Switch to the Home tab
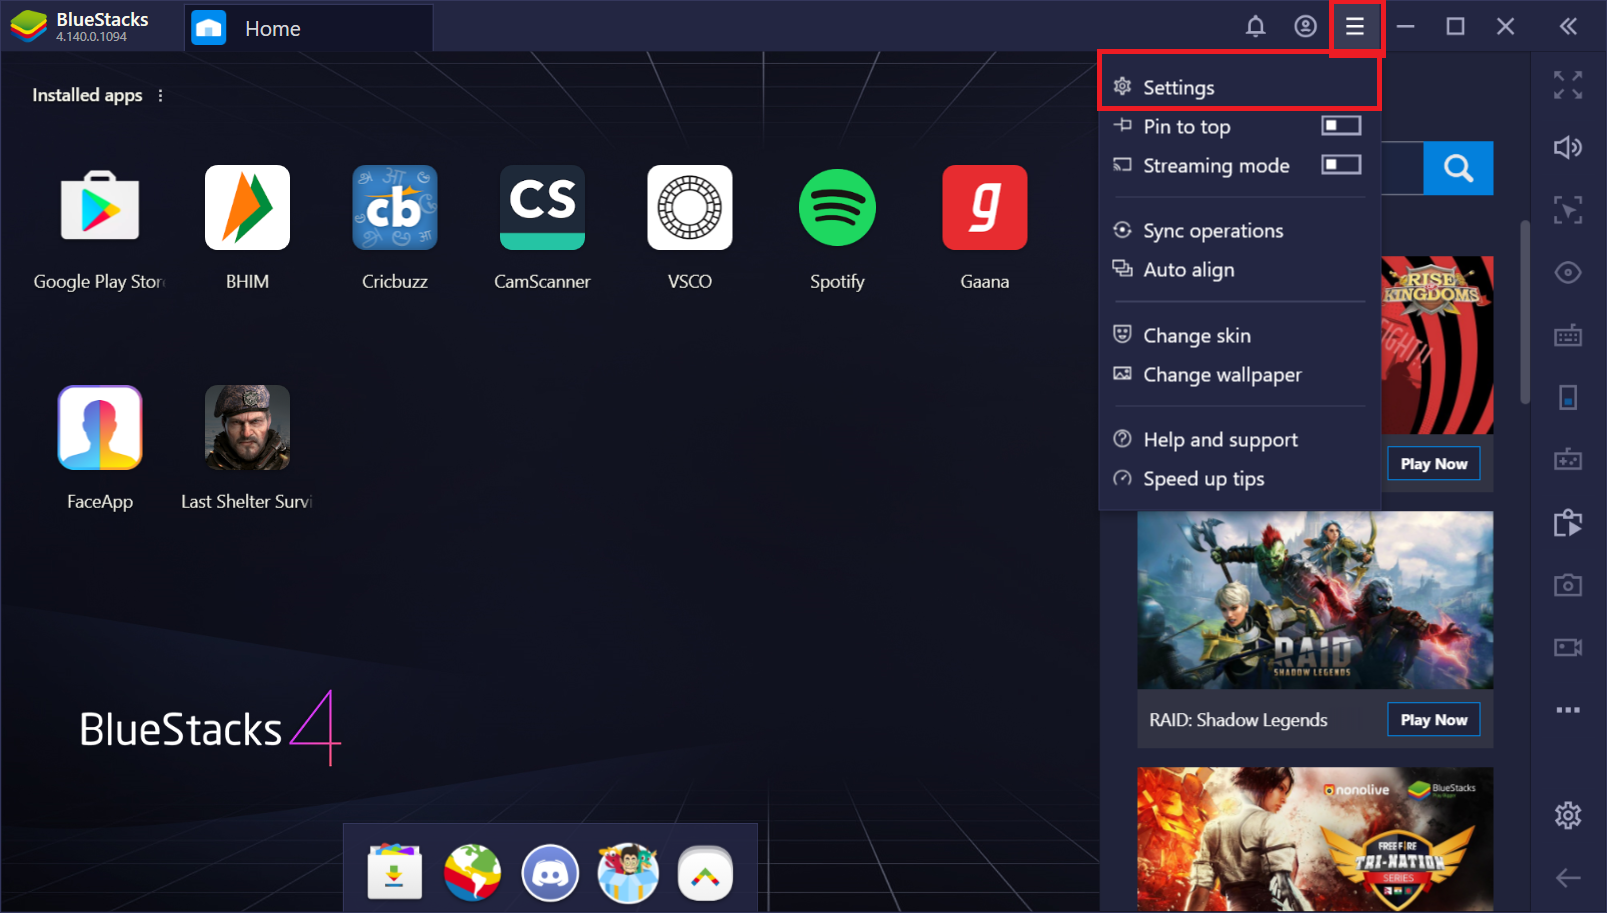This screenshot has height=913, width=1607. pyautogui.click(x=309, y=28)
